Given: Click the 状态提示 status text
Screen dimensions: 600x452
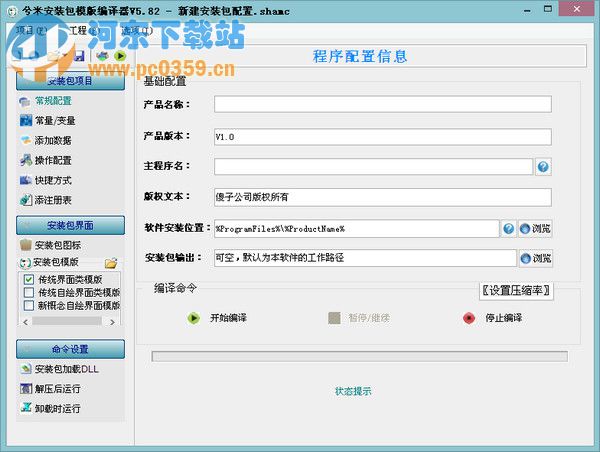Looking at the screenshot, I should click(353, 391).
